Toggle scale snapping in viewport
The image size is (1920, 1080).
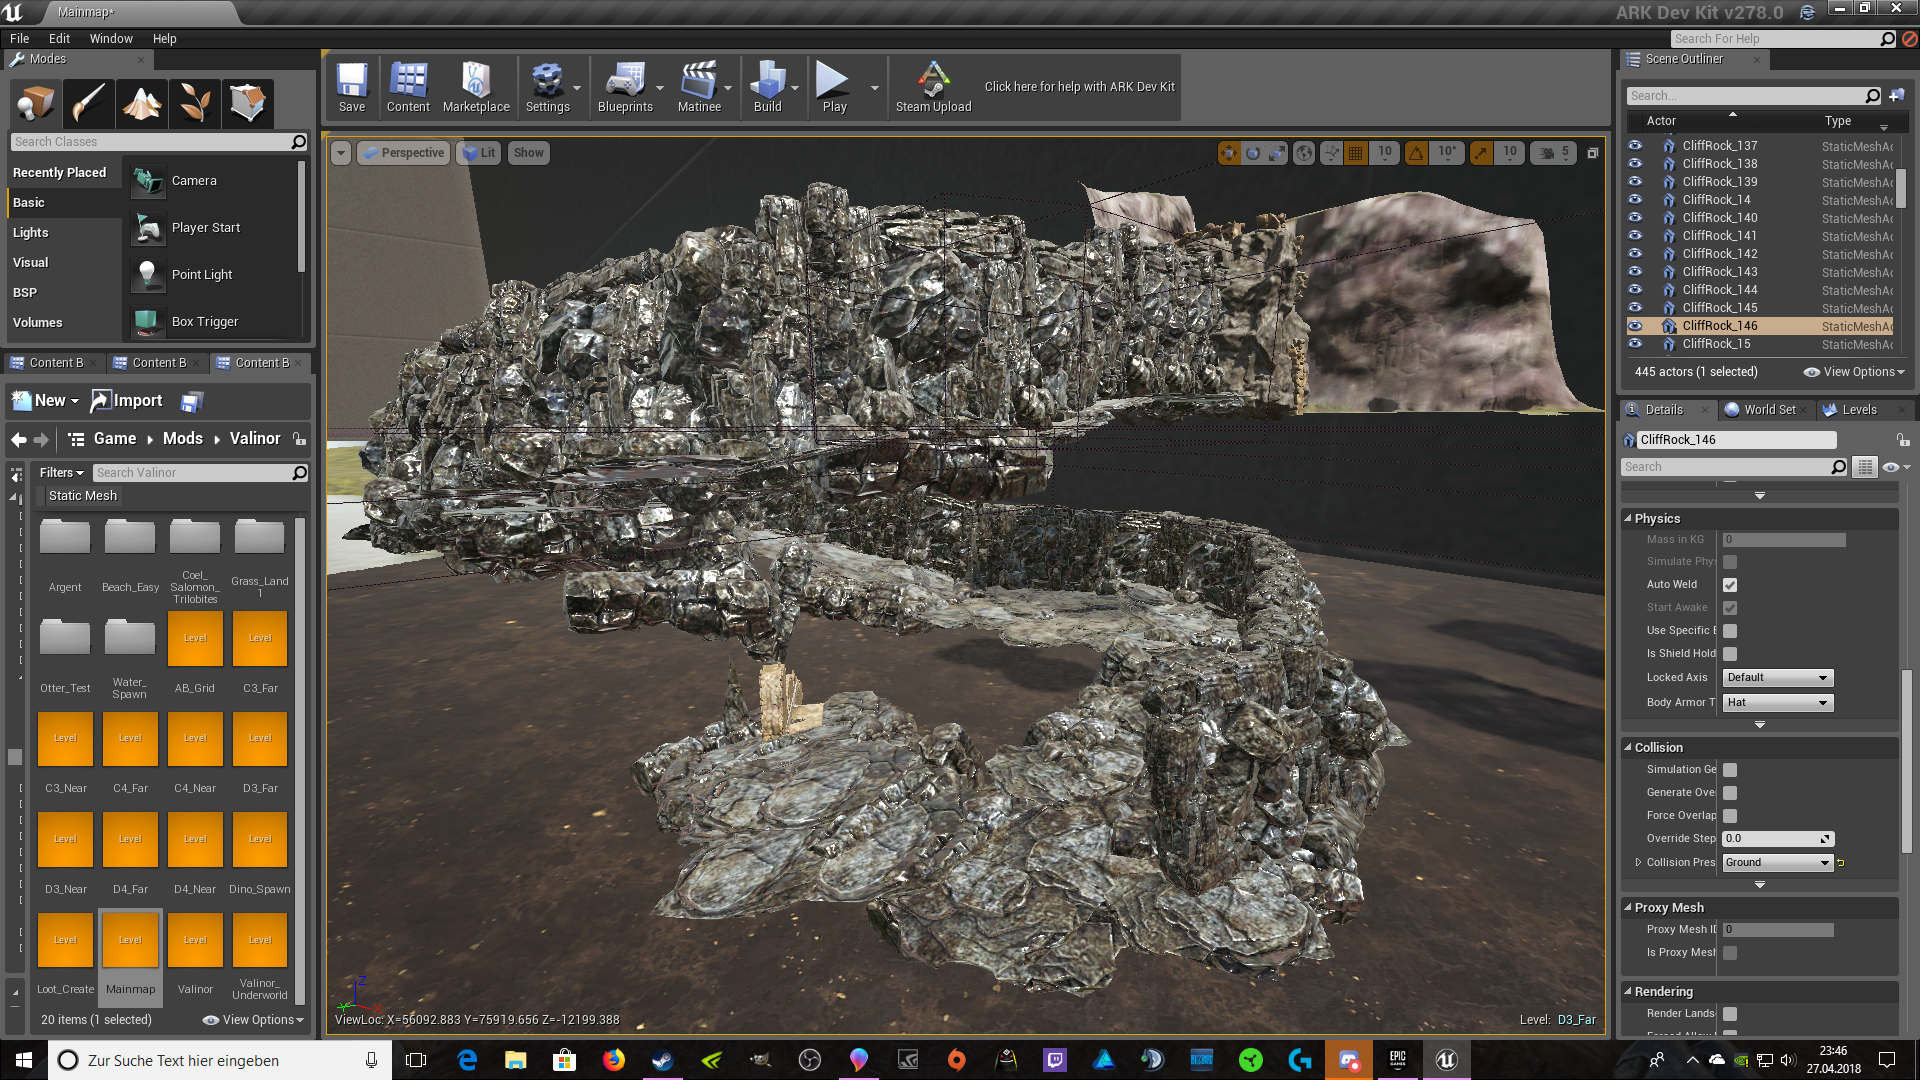pyautogui.click(x=1480, y=153)
